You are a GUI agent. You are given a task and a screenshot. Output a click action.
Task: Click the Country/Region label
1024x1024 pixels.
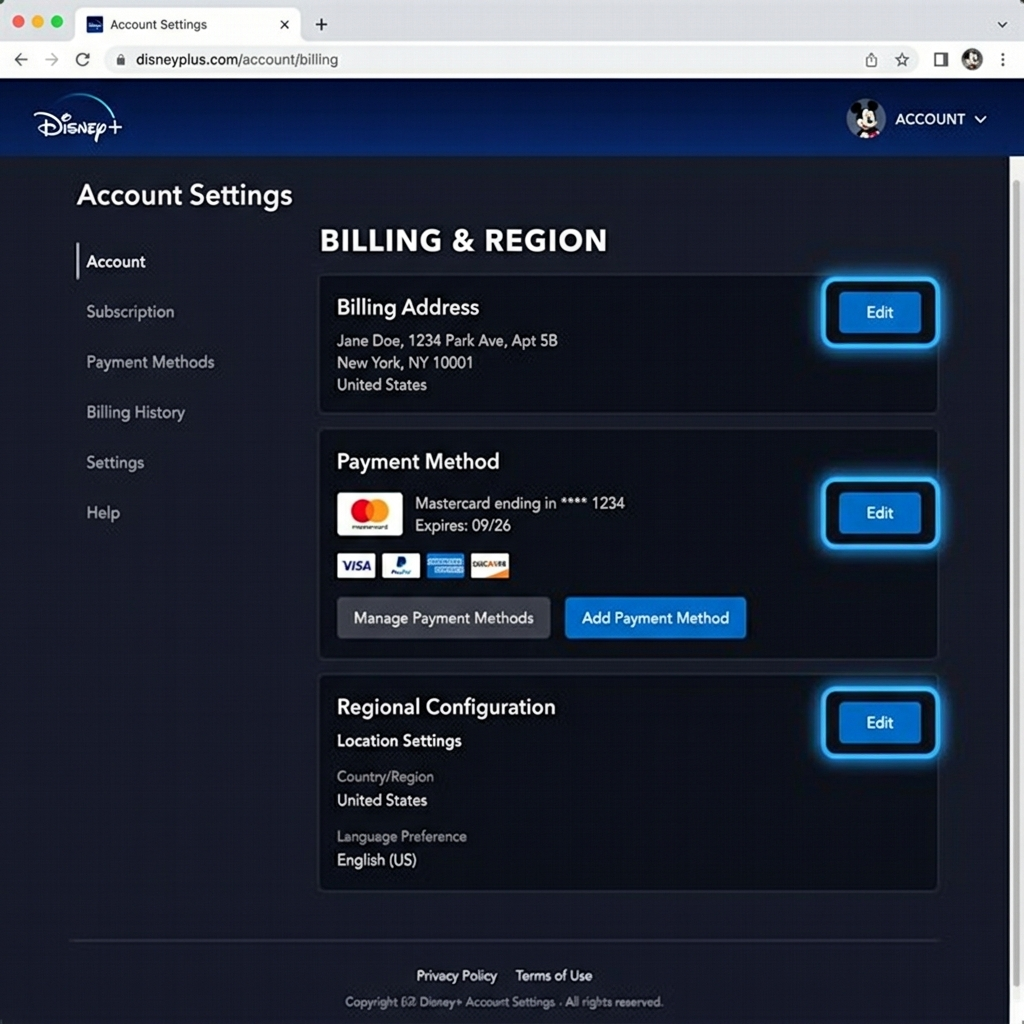tap(385, 776)
